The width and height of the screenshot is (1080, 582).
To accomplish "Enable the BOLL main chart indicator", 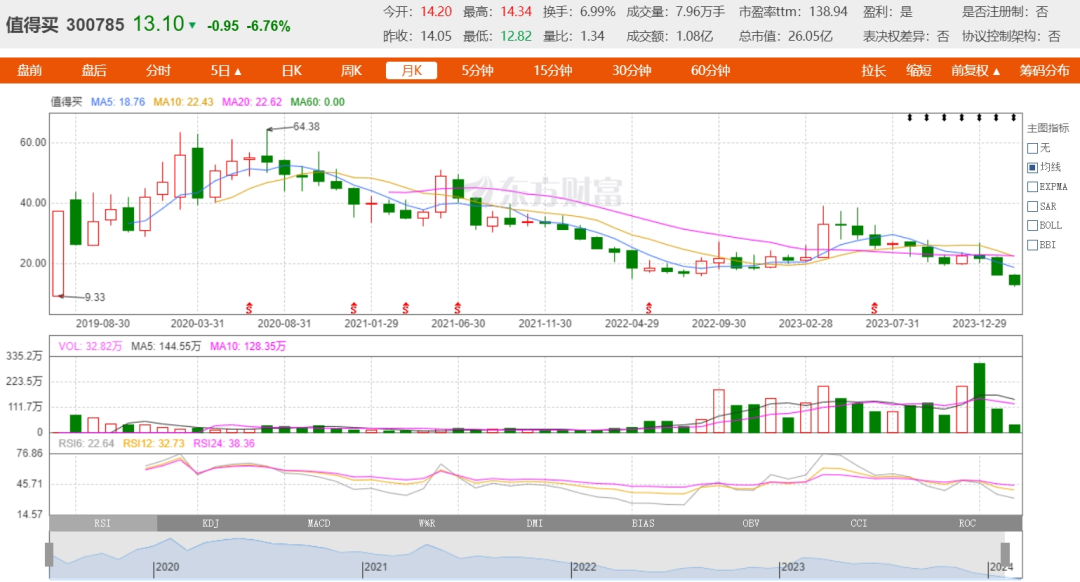I will (1033, 225).
